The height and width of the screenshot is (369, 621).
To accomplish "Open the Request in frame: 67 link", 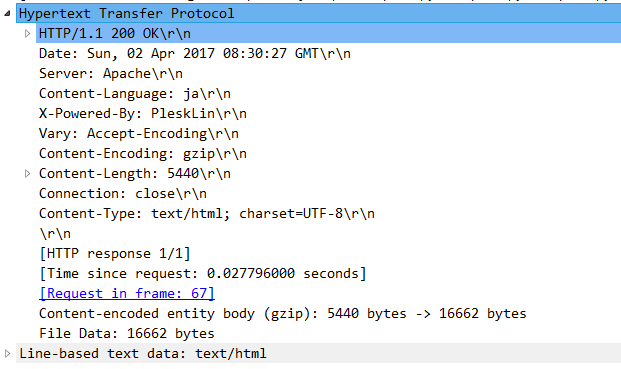I will coord(127,293).
